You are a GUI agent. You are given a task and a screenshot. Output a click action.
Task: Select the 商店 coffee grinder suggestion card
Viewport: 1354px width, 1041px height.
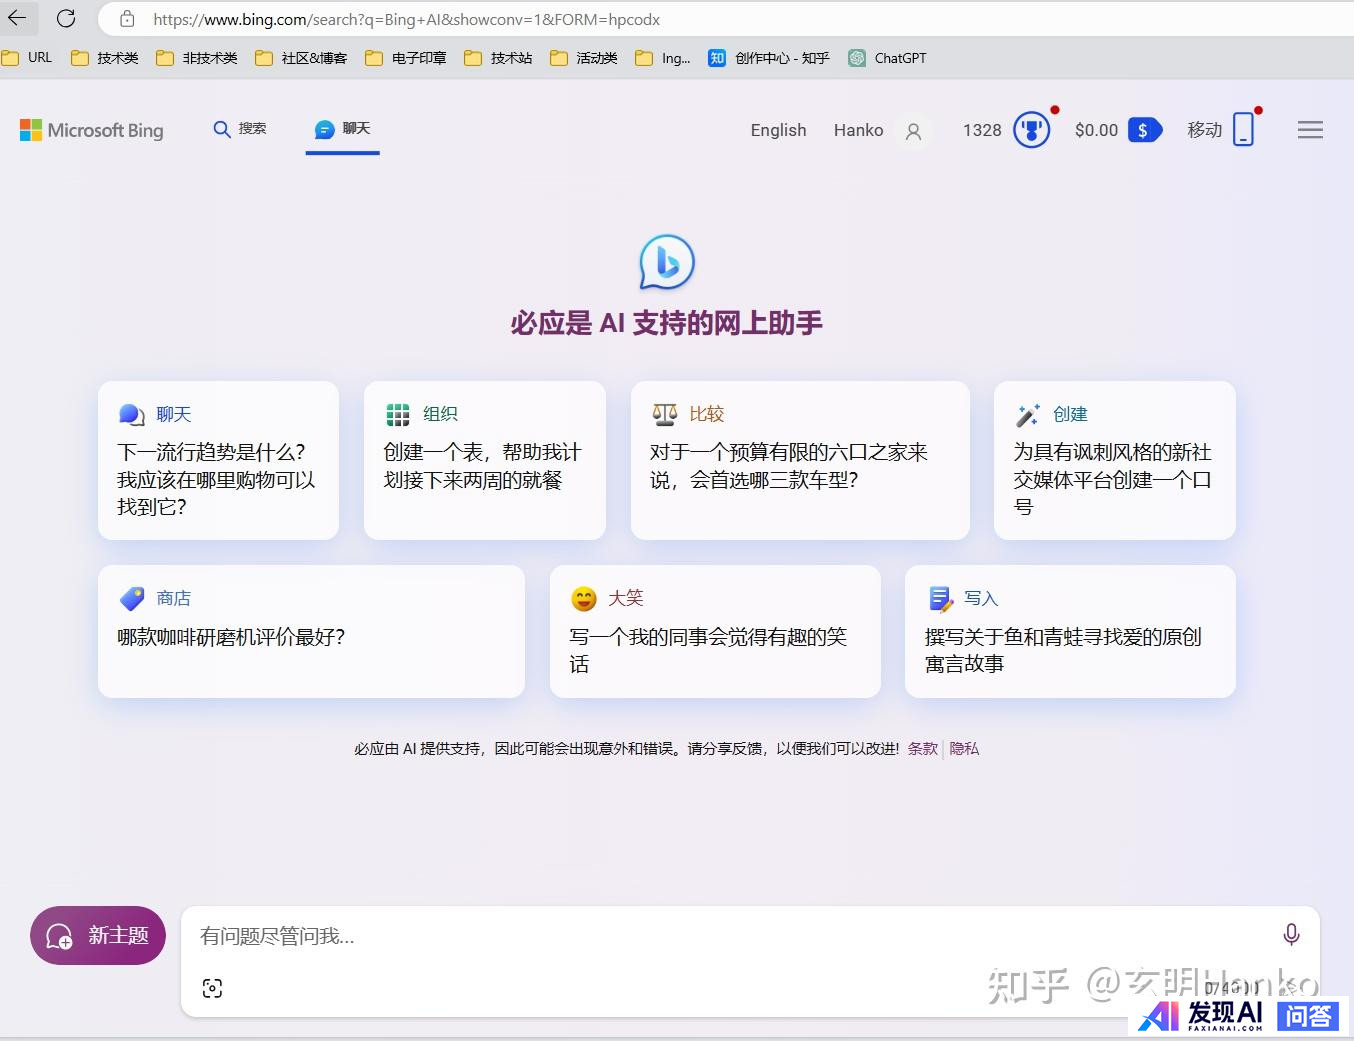pos(311,631)
